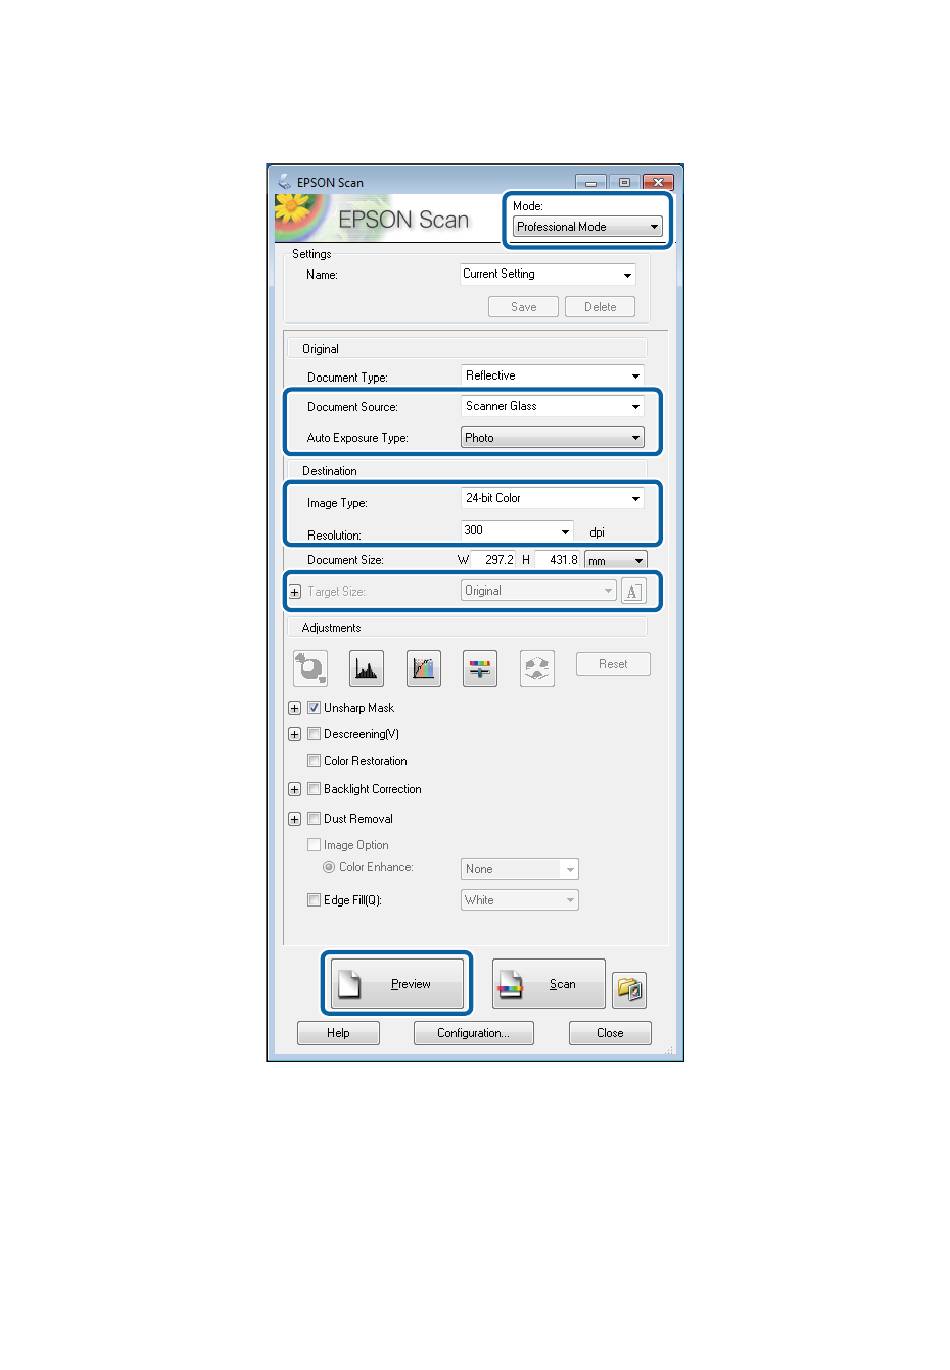Open the Auto Exposure Type dropdown
The width and height of the screenshot is (950, 1370).
pos(553,438)
